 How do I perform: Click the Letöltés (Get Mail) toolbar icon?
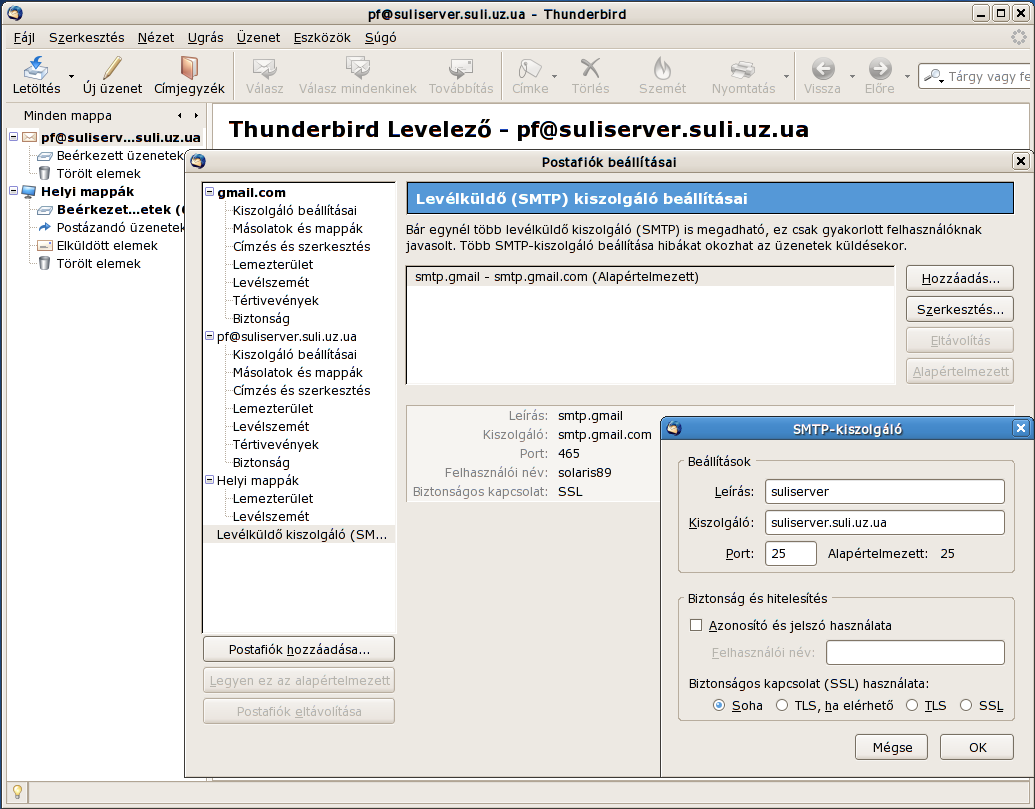pyautogui.click(x=36, y=68)
